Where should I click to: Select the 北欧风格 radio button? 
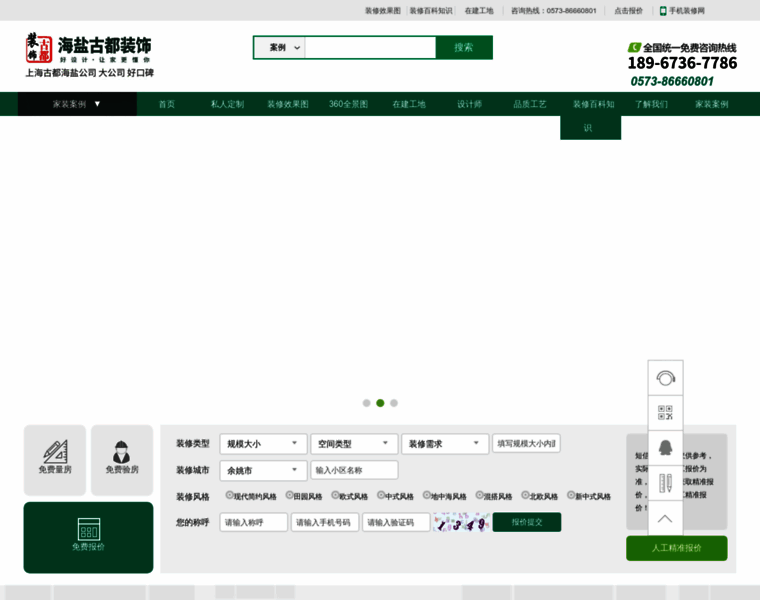(x=525, y=495)
